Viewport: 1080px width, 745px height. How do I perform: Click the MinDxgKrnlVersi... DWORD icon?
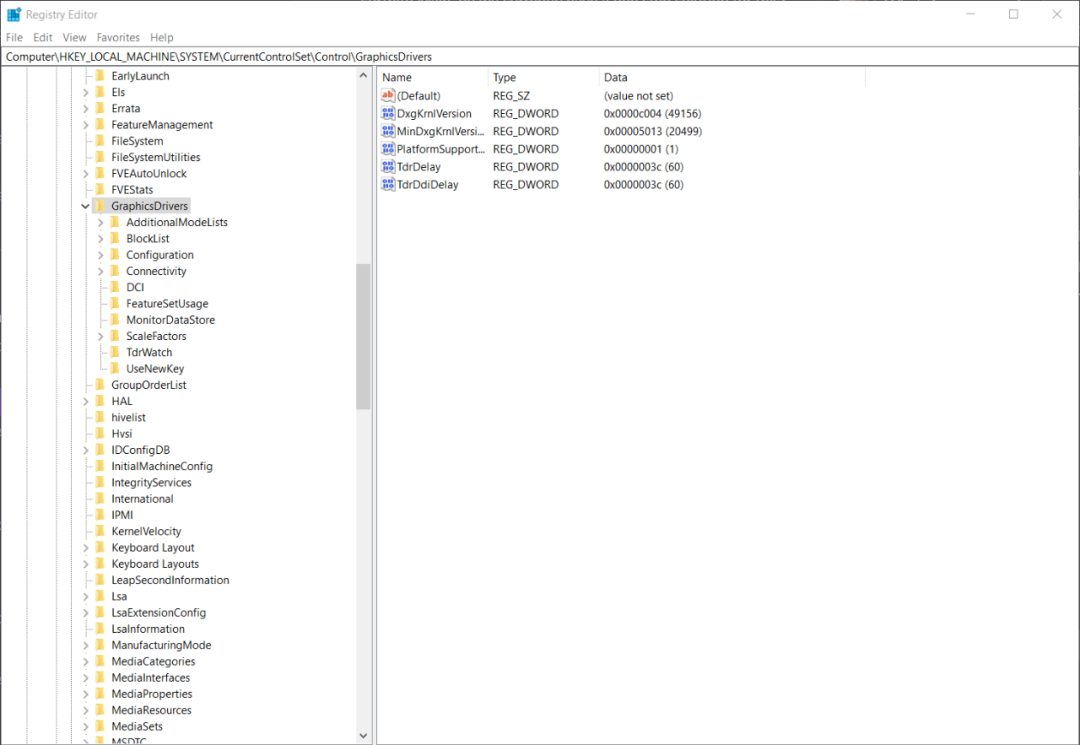tap(388, 132)
